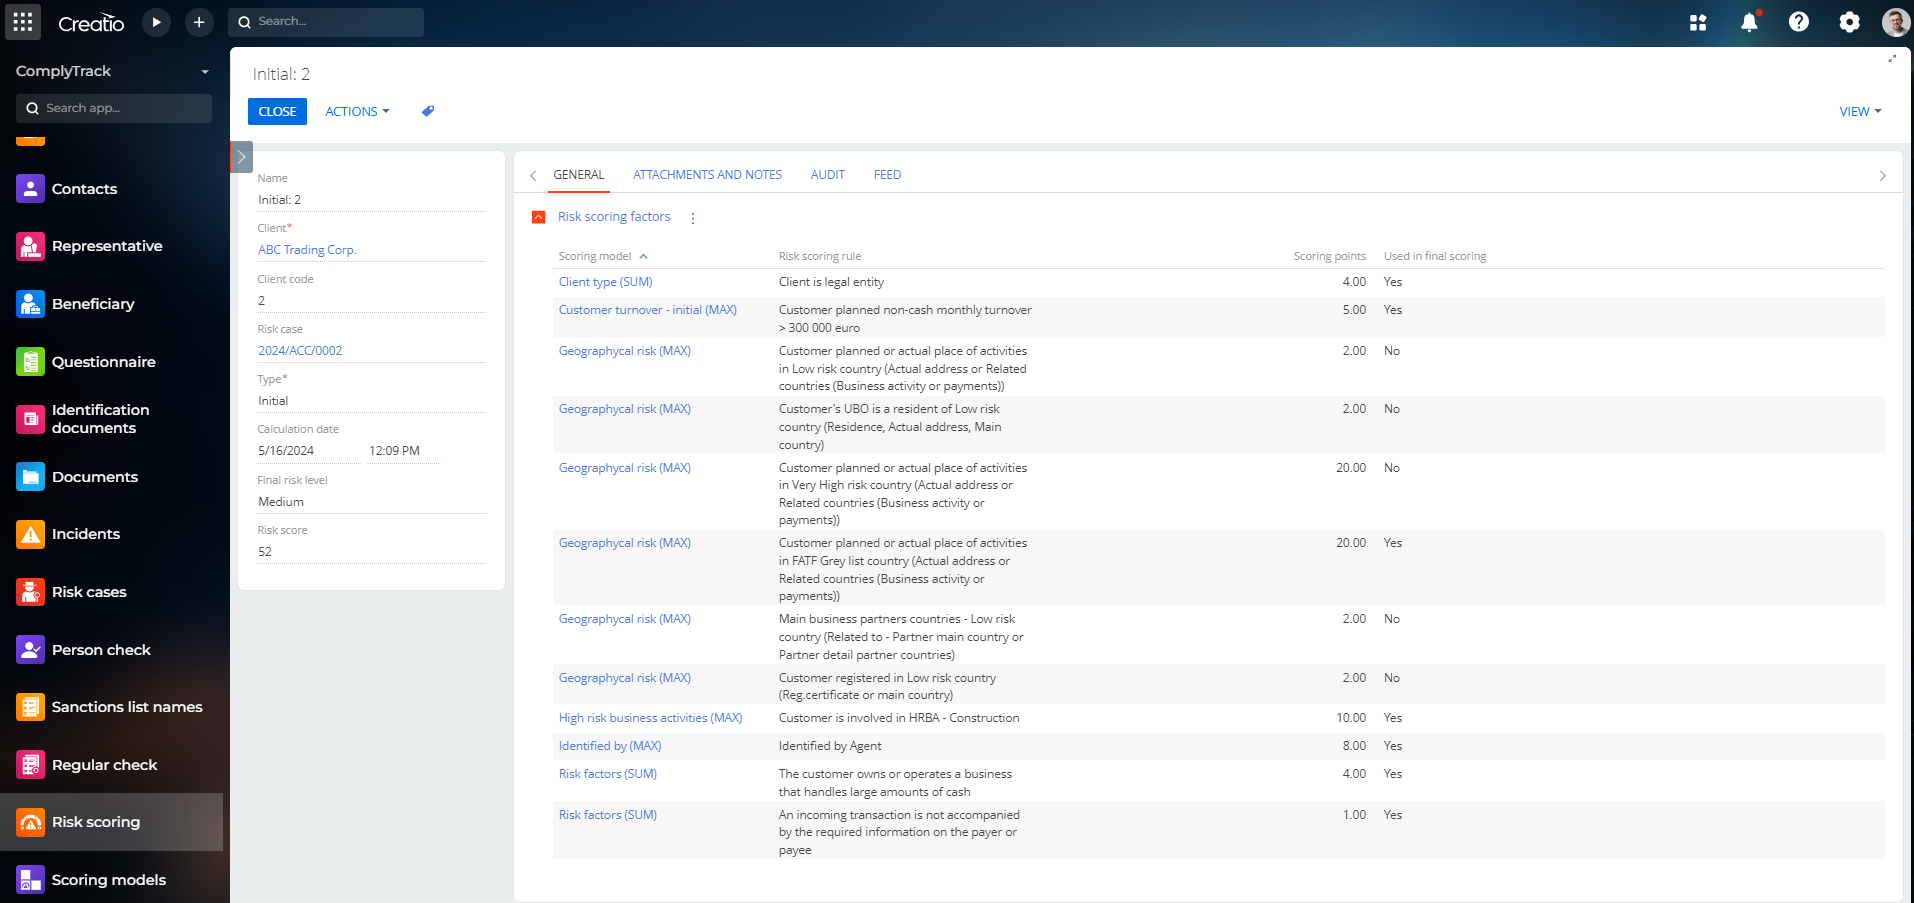Open the Person check section

click(x=101, y=649)
